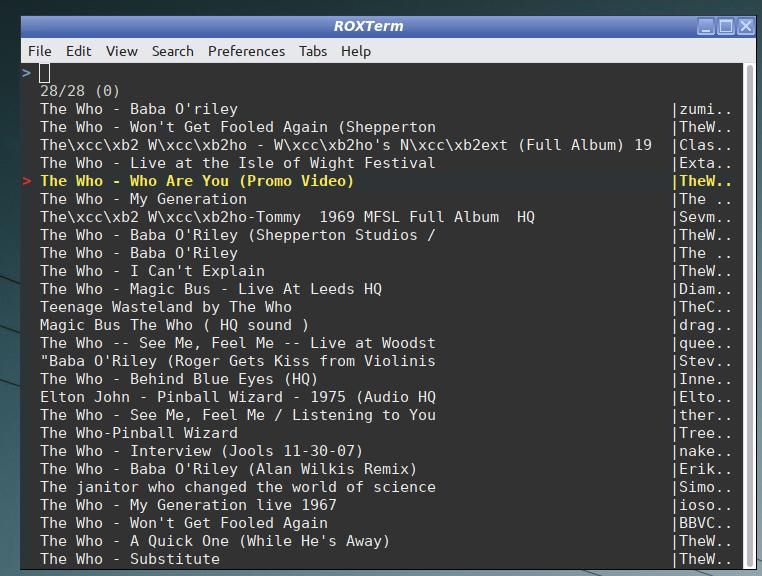Click uploader 'Inne..' channel text
This screenshot has width=762, height=576.
click(705, 379)
